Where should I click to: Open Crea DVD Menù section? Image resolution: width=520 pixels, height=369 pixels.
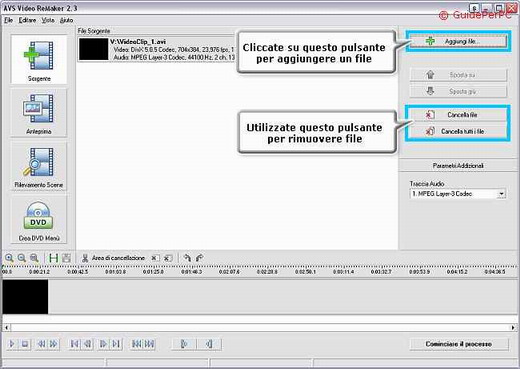(39, 219)
